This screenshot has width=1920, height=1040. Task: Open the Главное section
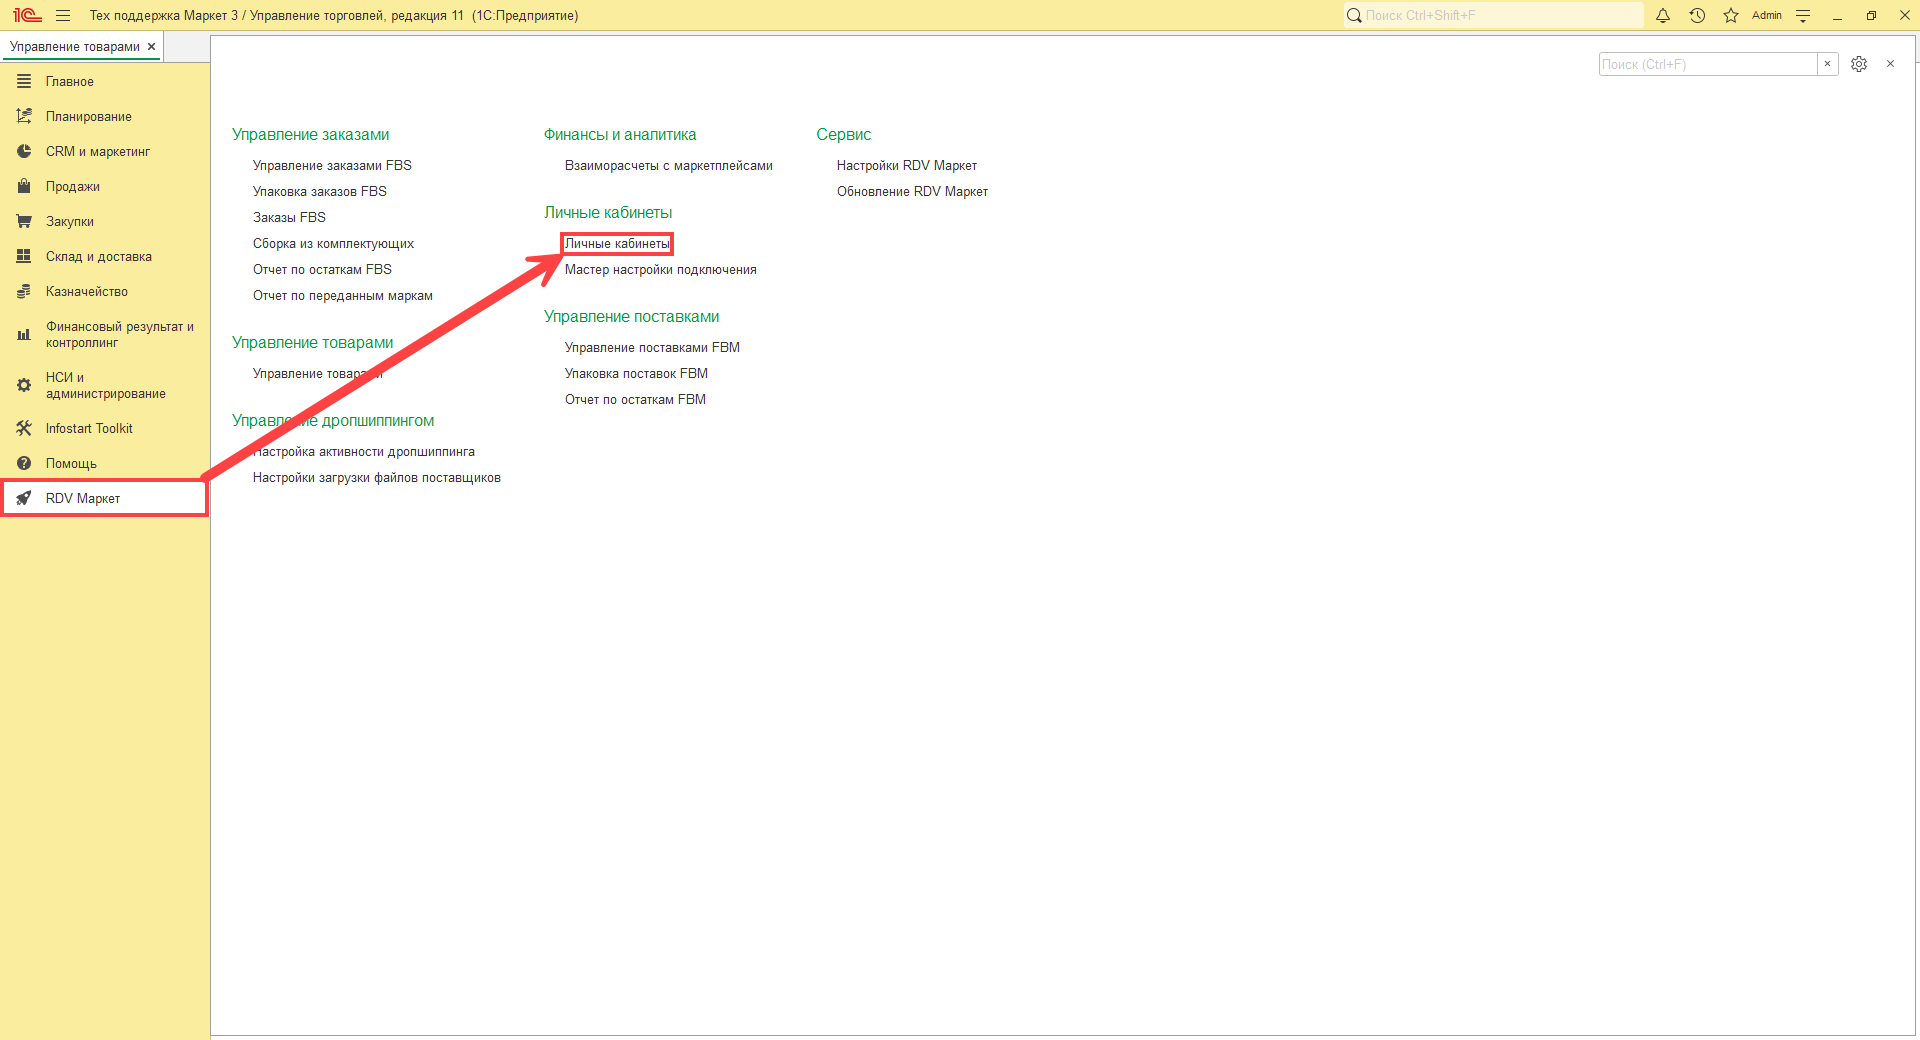(x=105, y=81)
